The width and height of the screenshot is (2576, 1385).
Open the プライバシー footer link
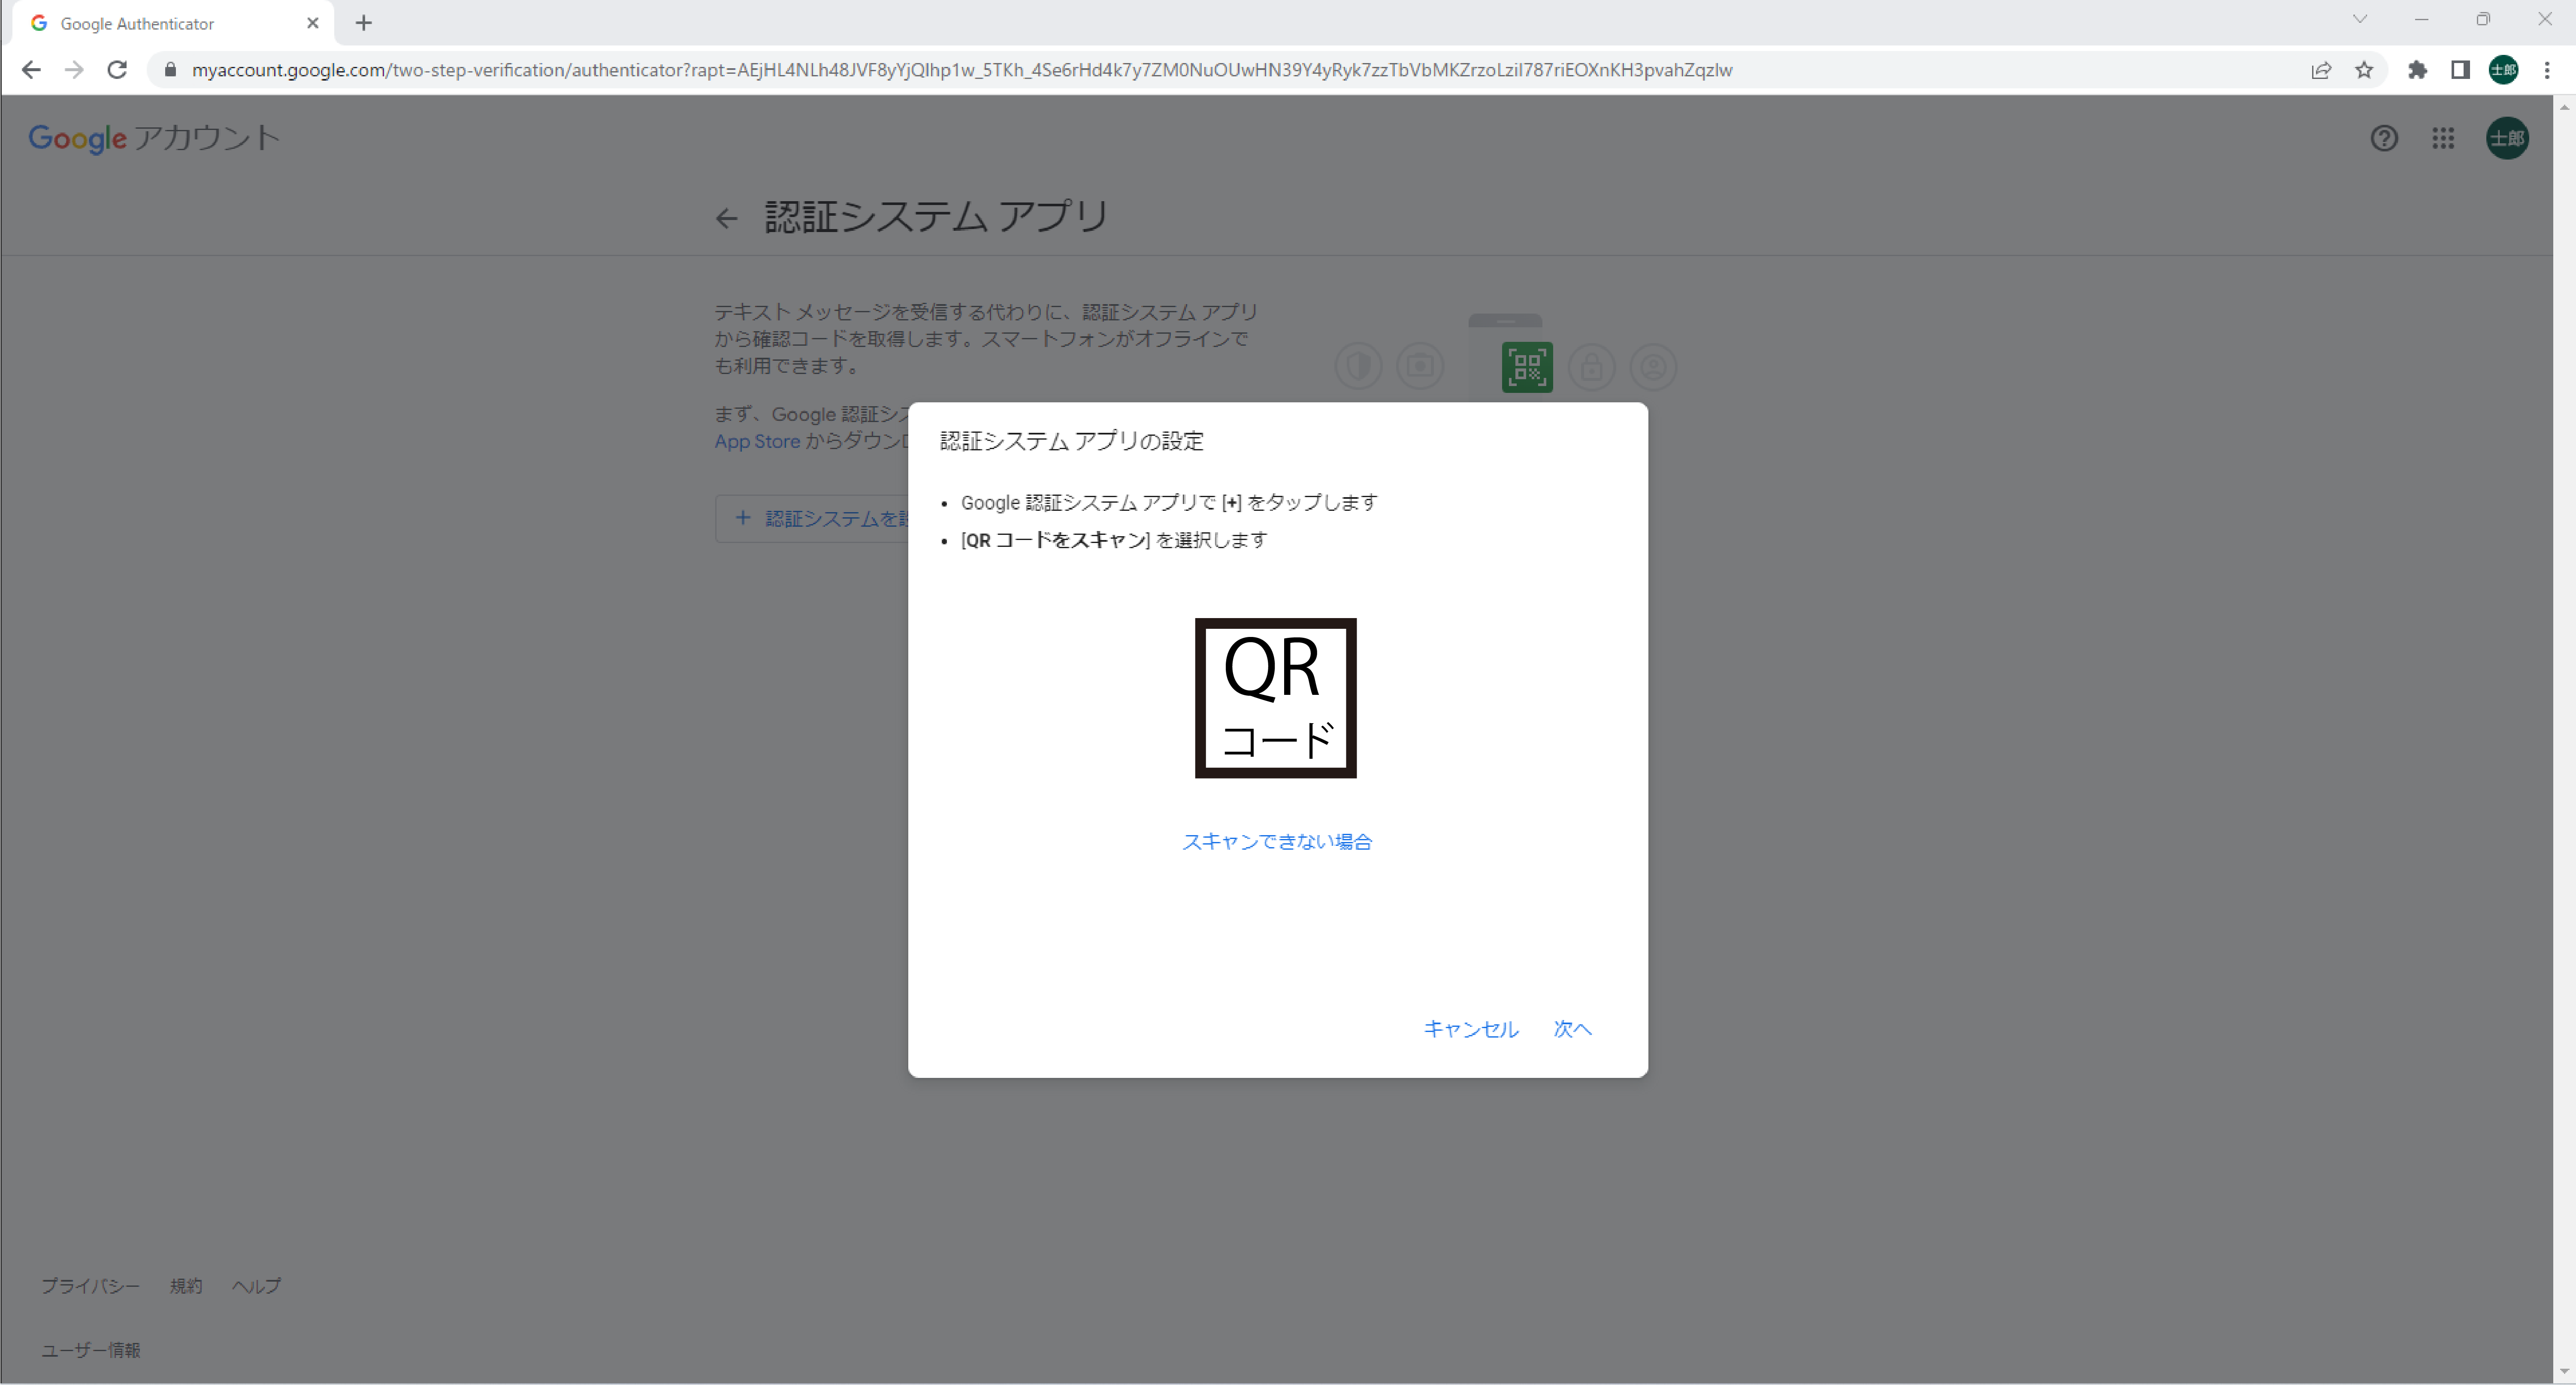[x=90, y=1286]
